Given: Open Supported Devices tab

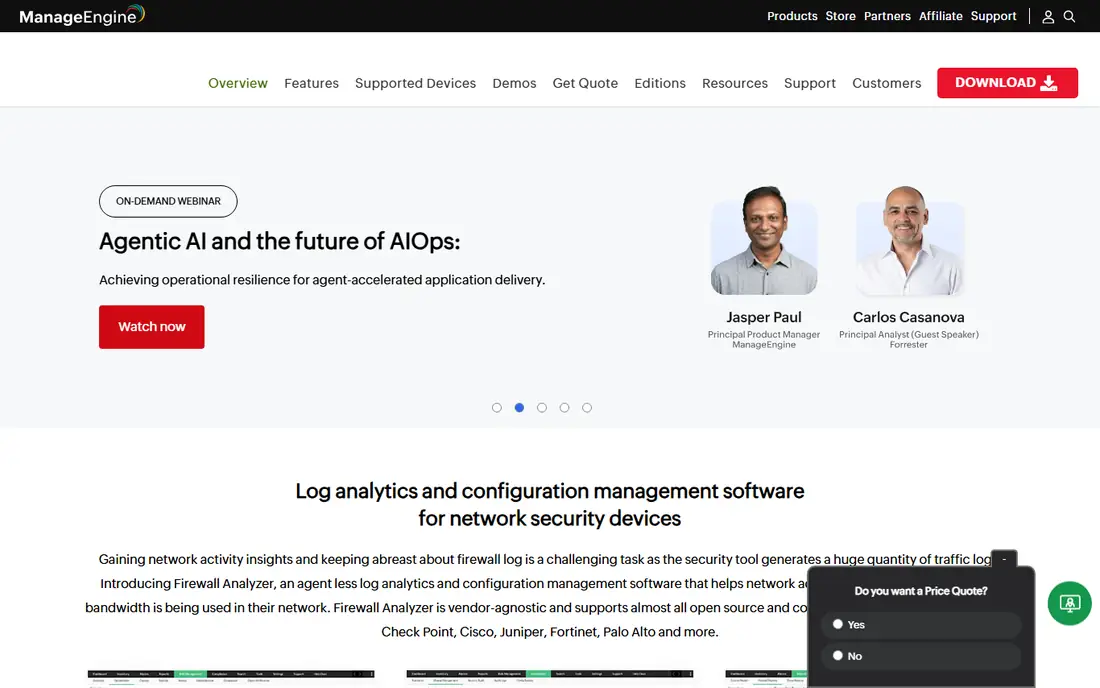Looking at the screenshot, I should (415, 83).
